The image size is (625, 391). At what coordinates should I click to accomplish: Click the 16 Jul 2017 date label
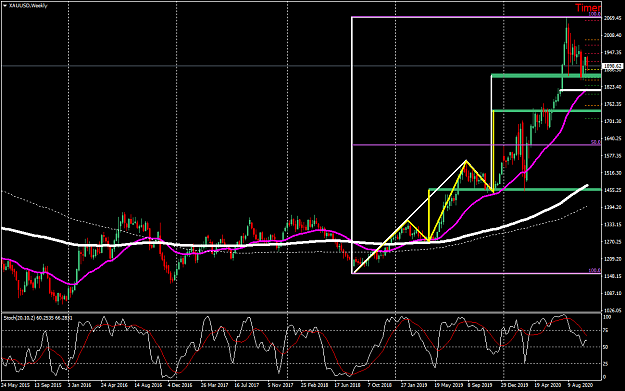click(x=246, y=385)
